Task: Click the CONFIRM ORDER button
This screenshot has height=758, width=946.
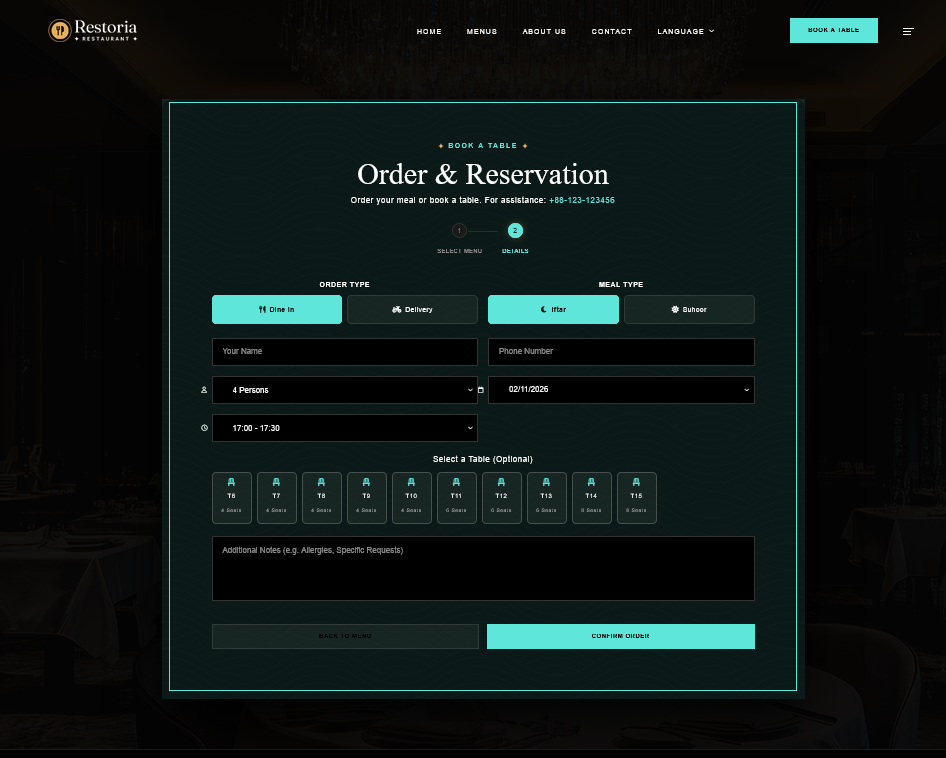Action: tap(620, 636)
